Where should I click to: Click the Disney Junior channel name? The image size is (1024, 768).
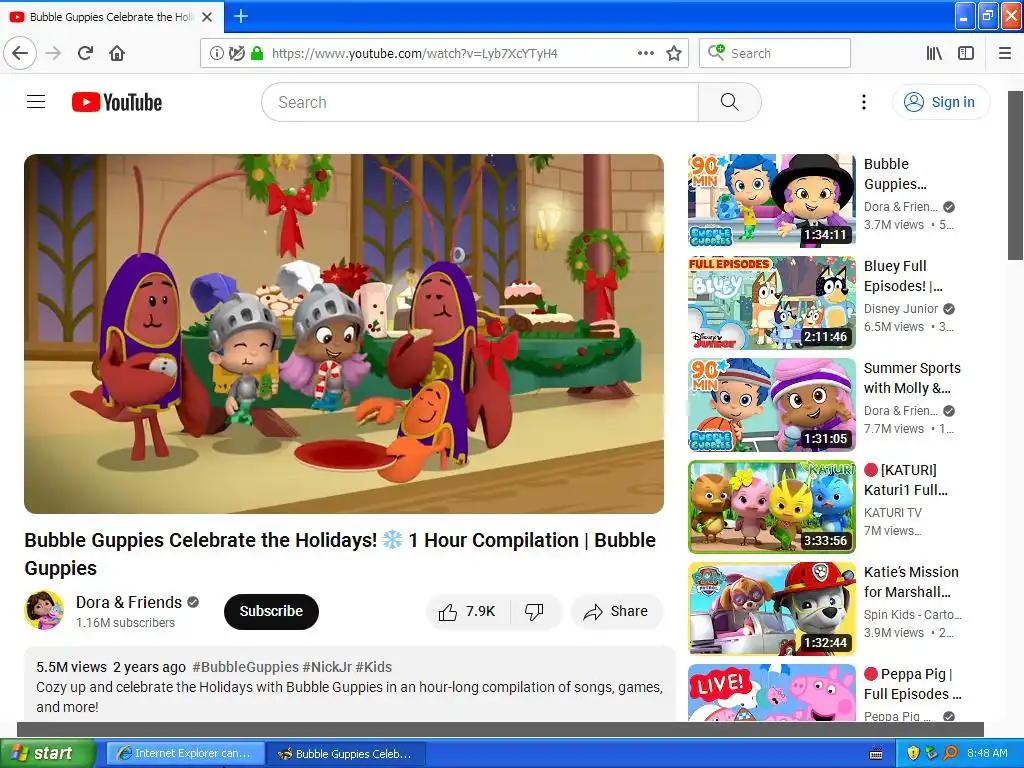901,308
